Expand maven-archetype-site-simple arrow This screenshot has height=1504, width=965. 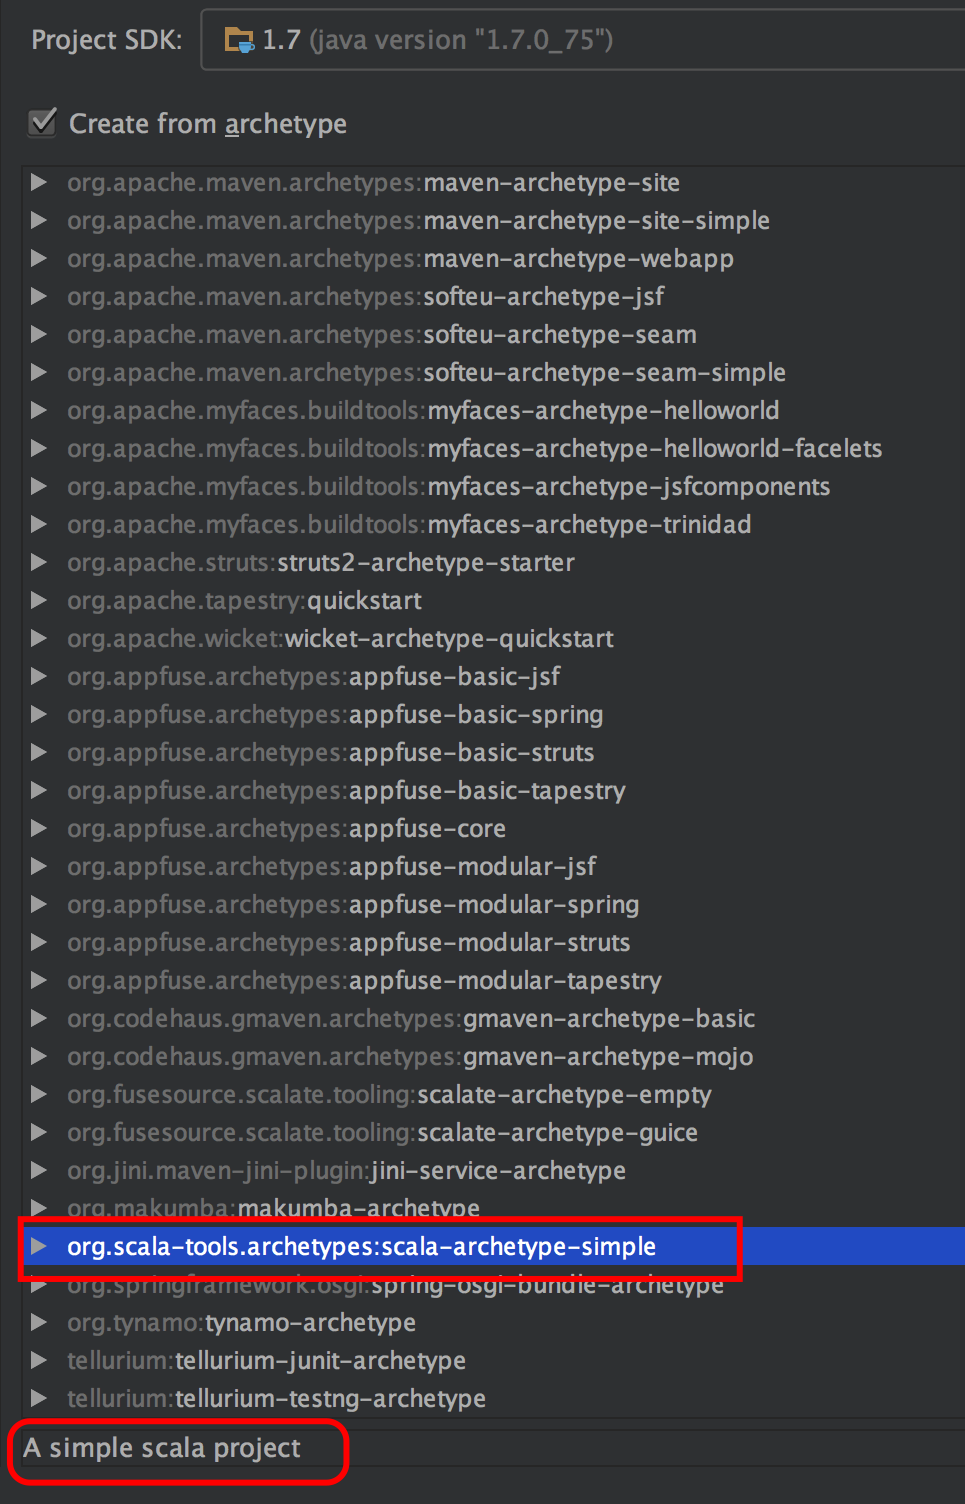tap(39, 220)
